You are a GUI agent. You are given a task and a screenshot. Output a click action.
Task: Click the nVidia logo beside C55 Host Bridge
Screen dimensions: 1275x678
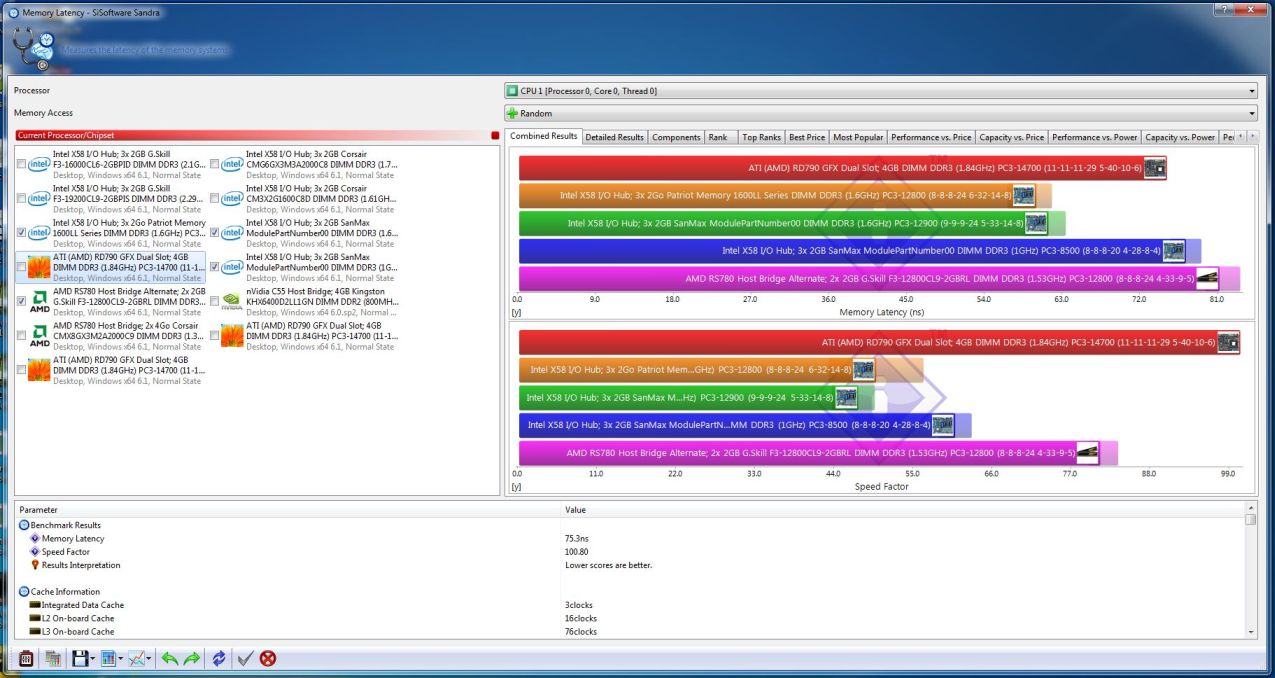pos(232,300)
